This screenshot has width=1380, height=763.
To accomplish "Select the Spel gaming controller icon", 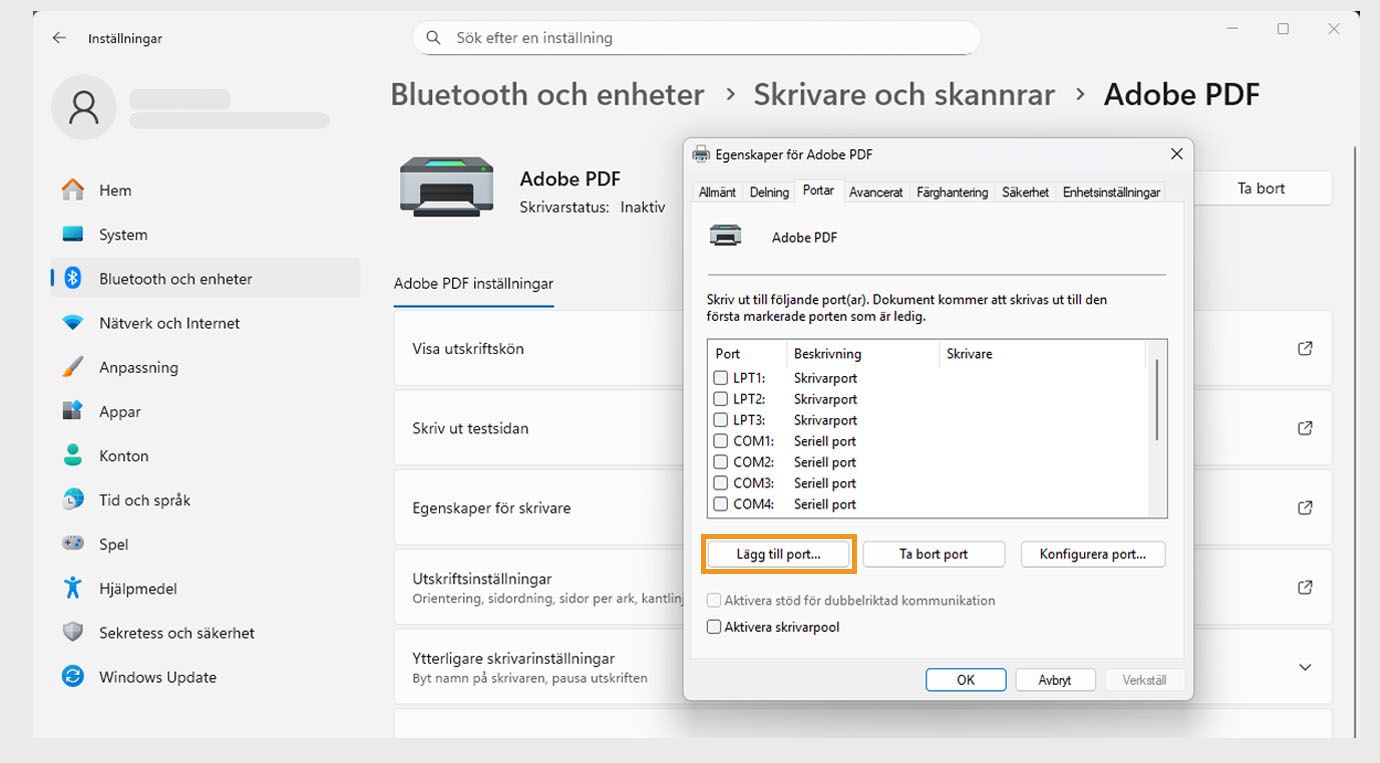I will point(72,544).
